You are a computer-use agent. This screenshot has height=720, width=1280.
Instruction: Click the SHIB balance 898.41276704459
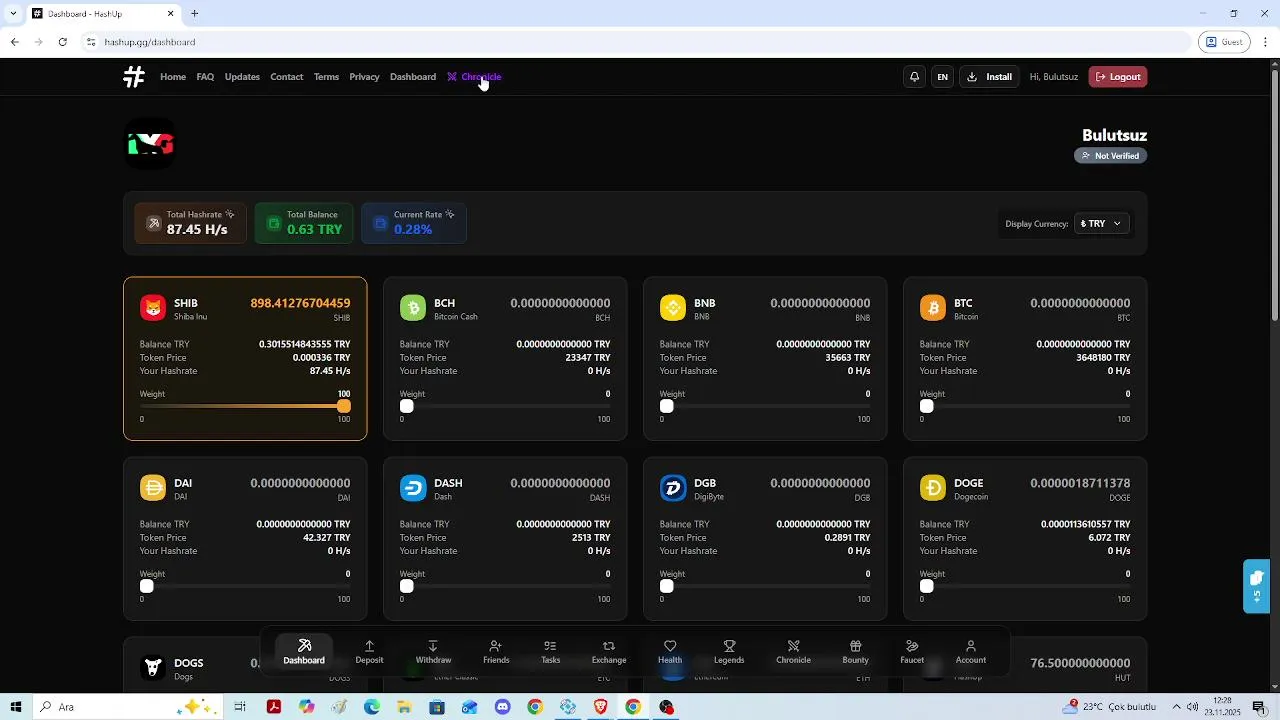click(x=300, y=303)
